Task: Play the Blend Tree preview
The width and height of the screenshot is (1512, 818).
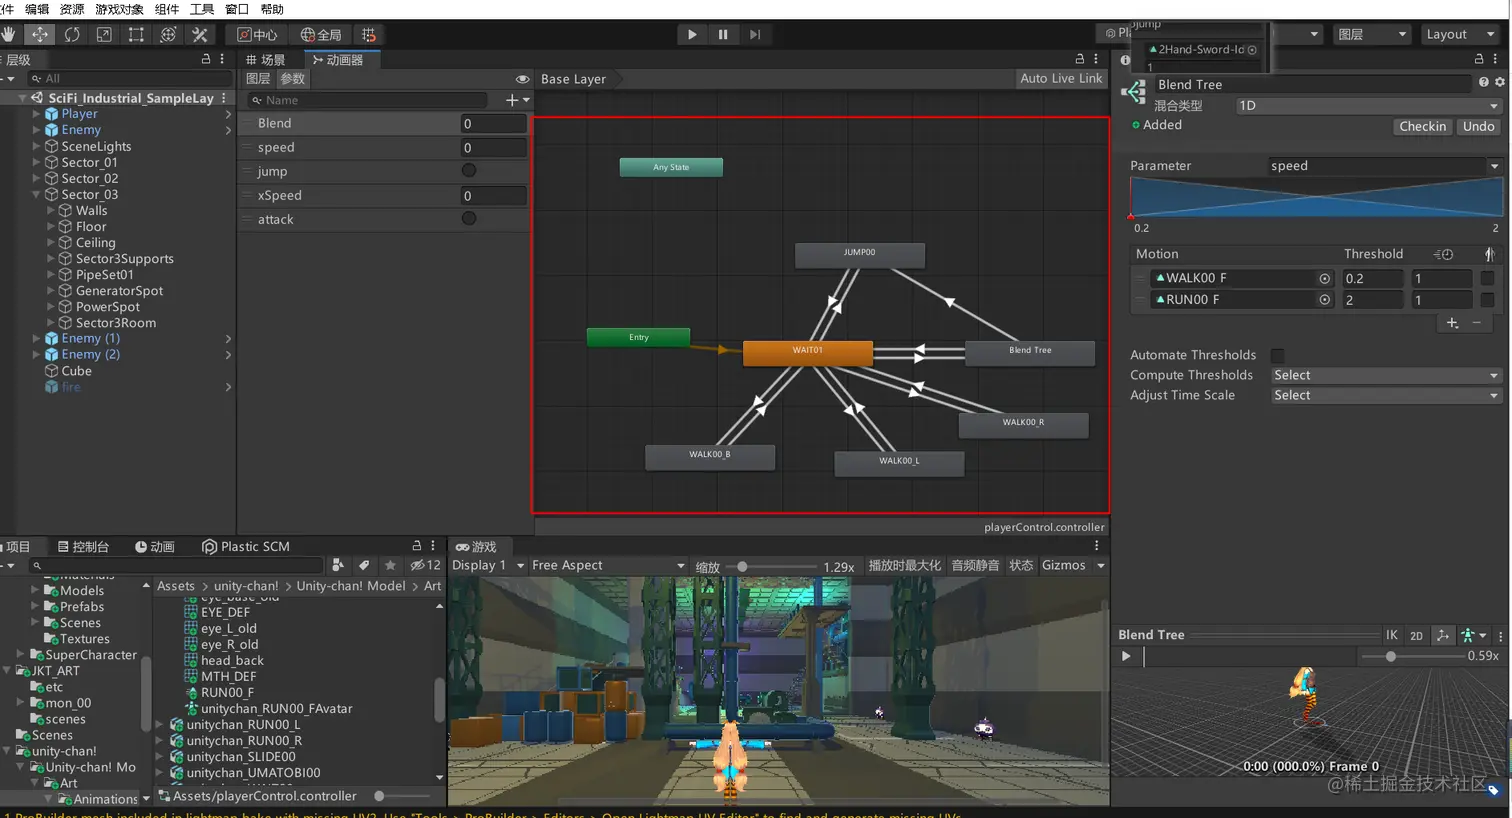Action: point(1126,656)
